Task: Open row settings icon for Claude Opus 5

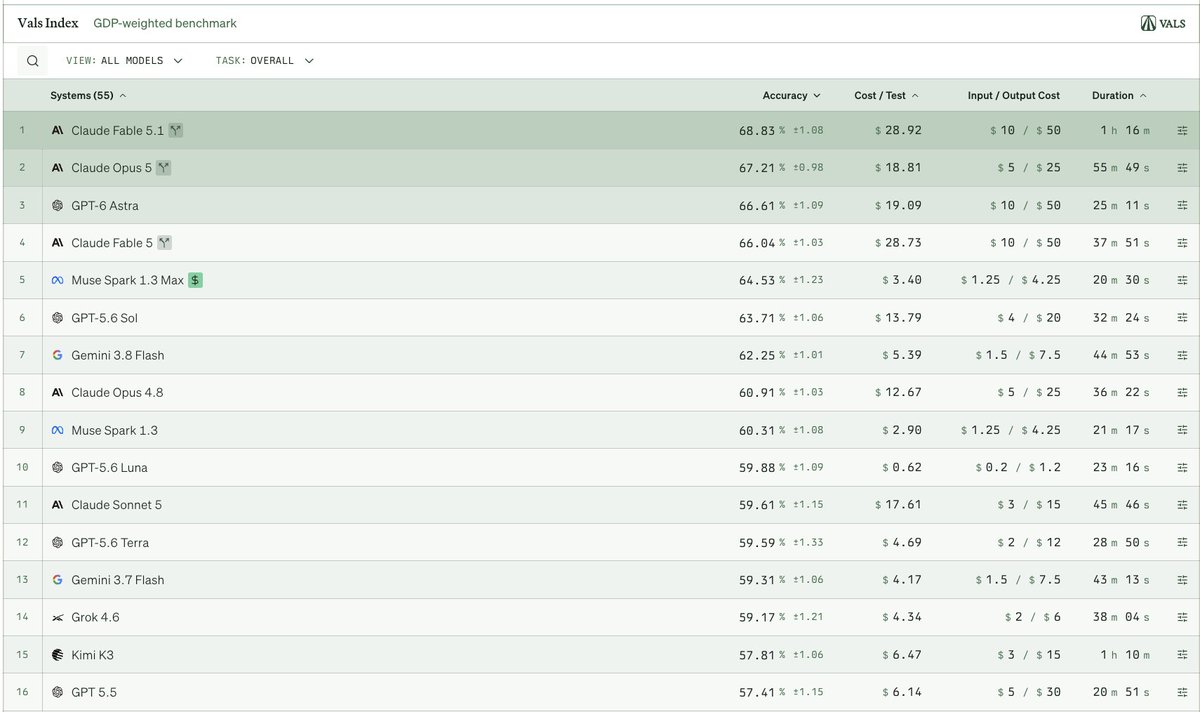Action: [x=1182, y=168]
